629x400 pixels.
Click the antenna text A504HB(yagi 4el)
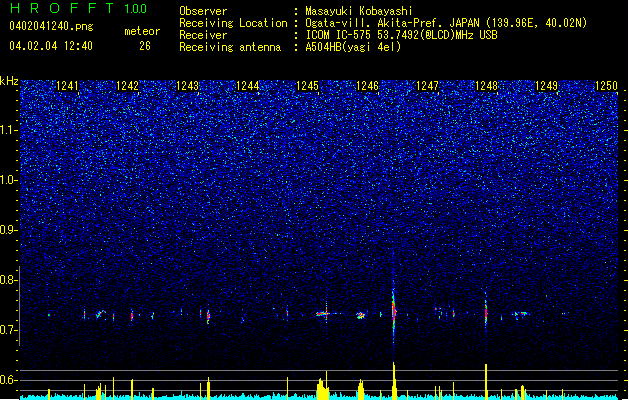pyautogui.click(x=353, y=47)
